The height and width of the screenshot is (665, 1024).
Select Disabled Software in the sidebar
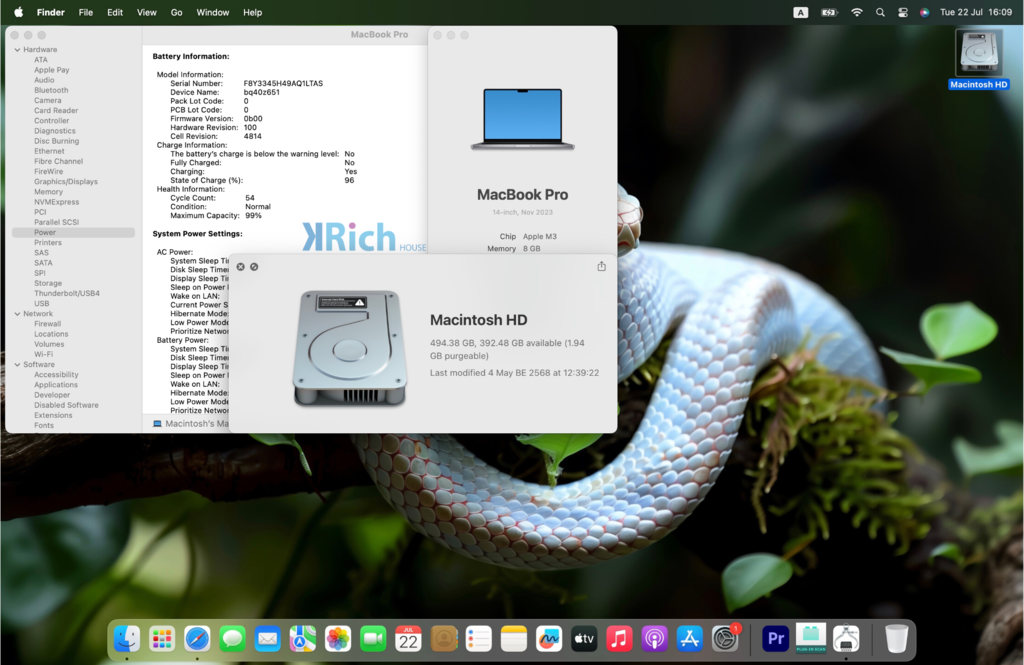[66, 405]
